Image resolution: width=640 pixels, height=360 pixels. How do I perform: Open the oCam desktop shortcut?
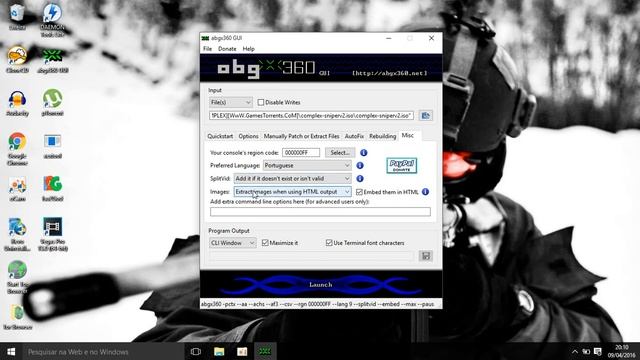17,189
